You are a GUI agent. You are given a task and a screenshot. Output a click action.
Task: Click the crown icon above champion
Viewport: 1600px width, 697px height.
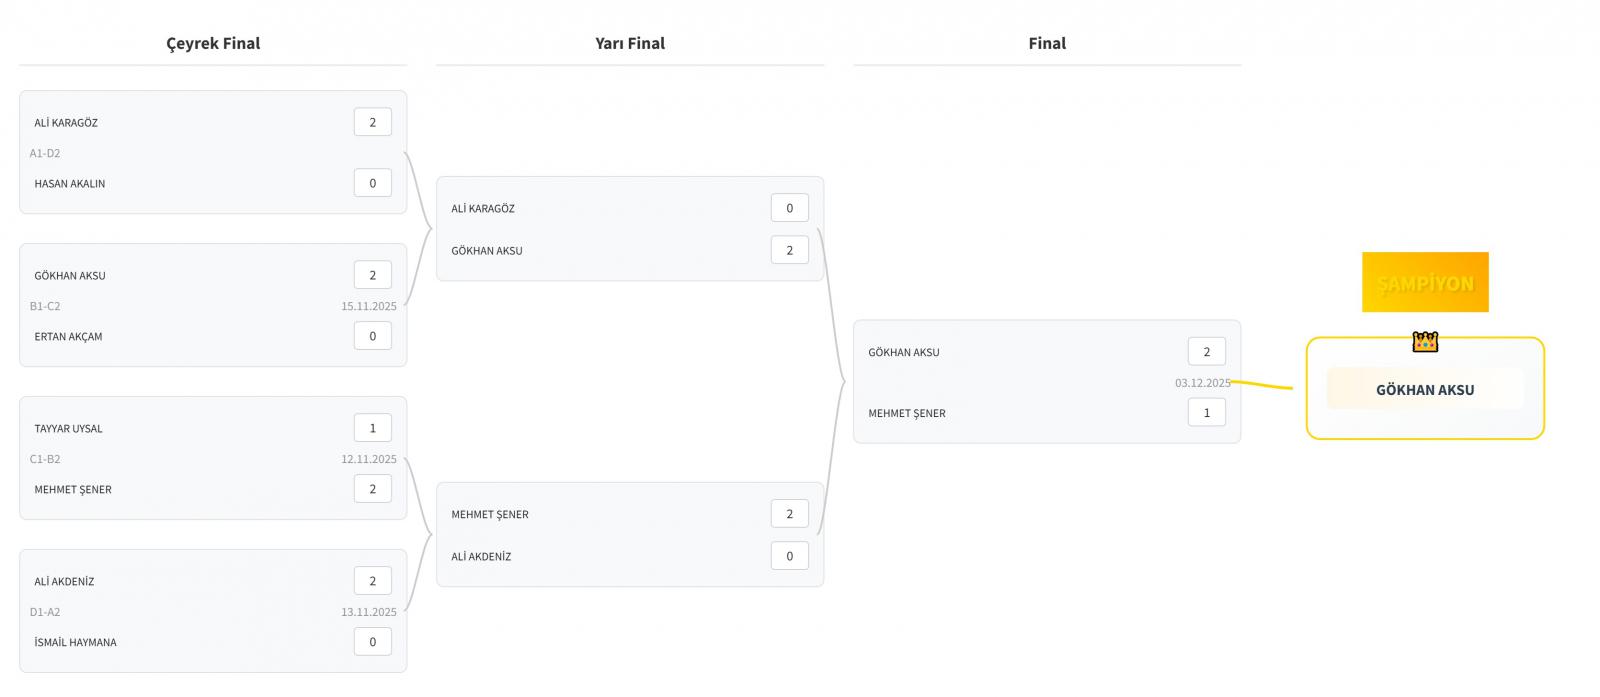click(1424, 342)
